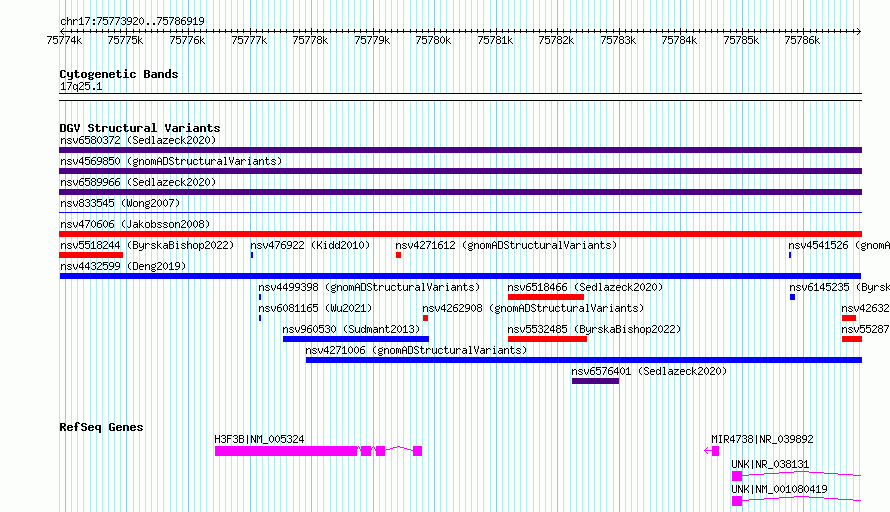Click the nsv6580372 (Sedlazeck2020) variant label
The height and width of the screenshot is (512, 890).
138,140
